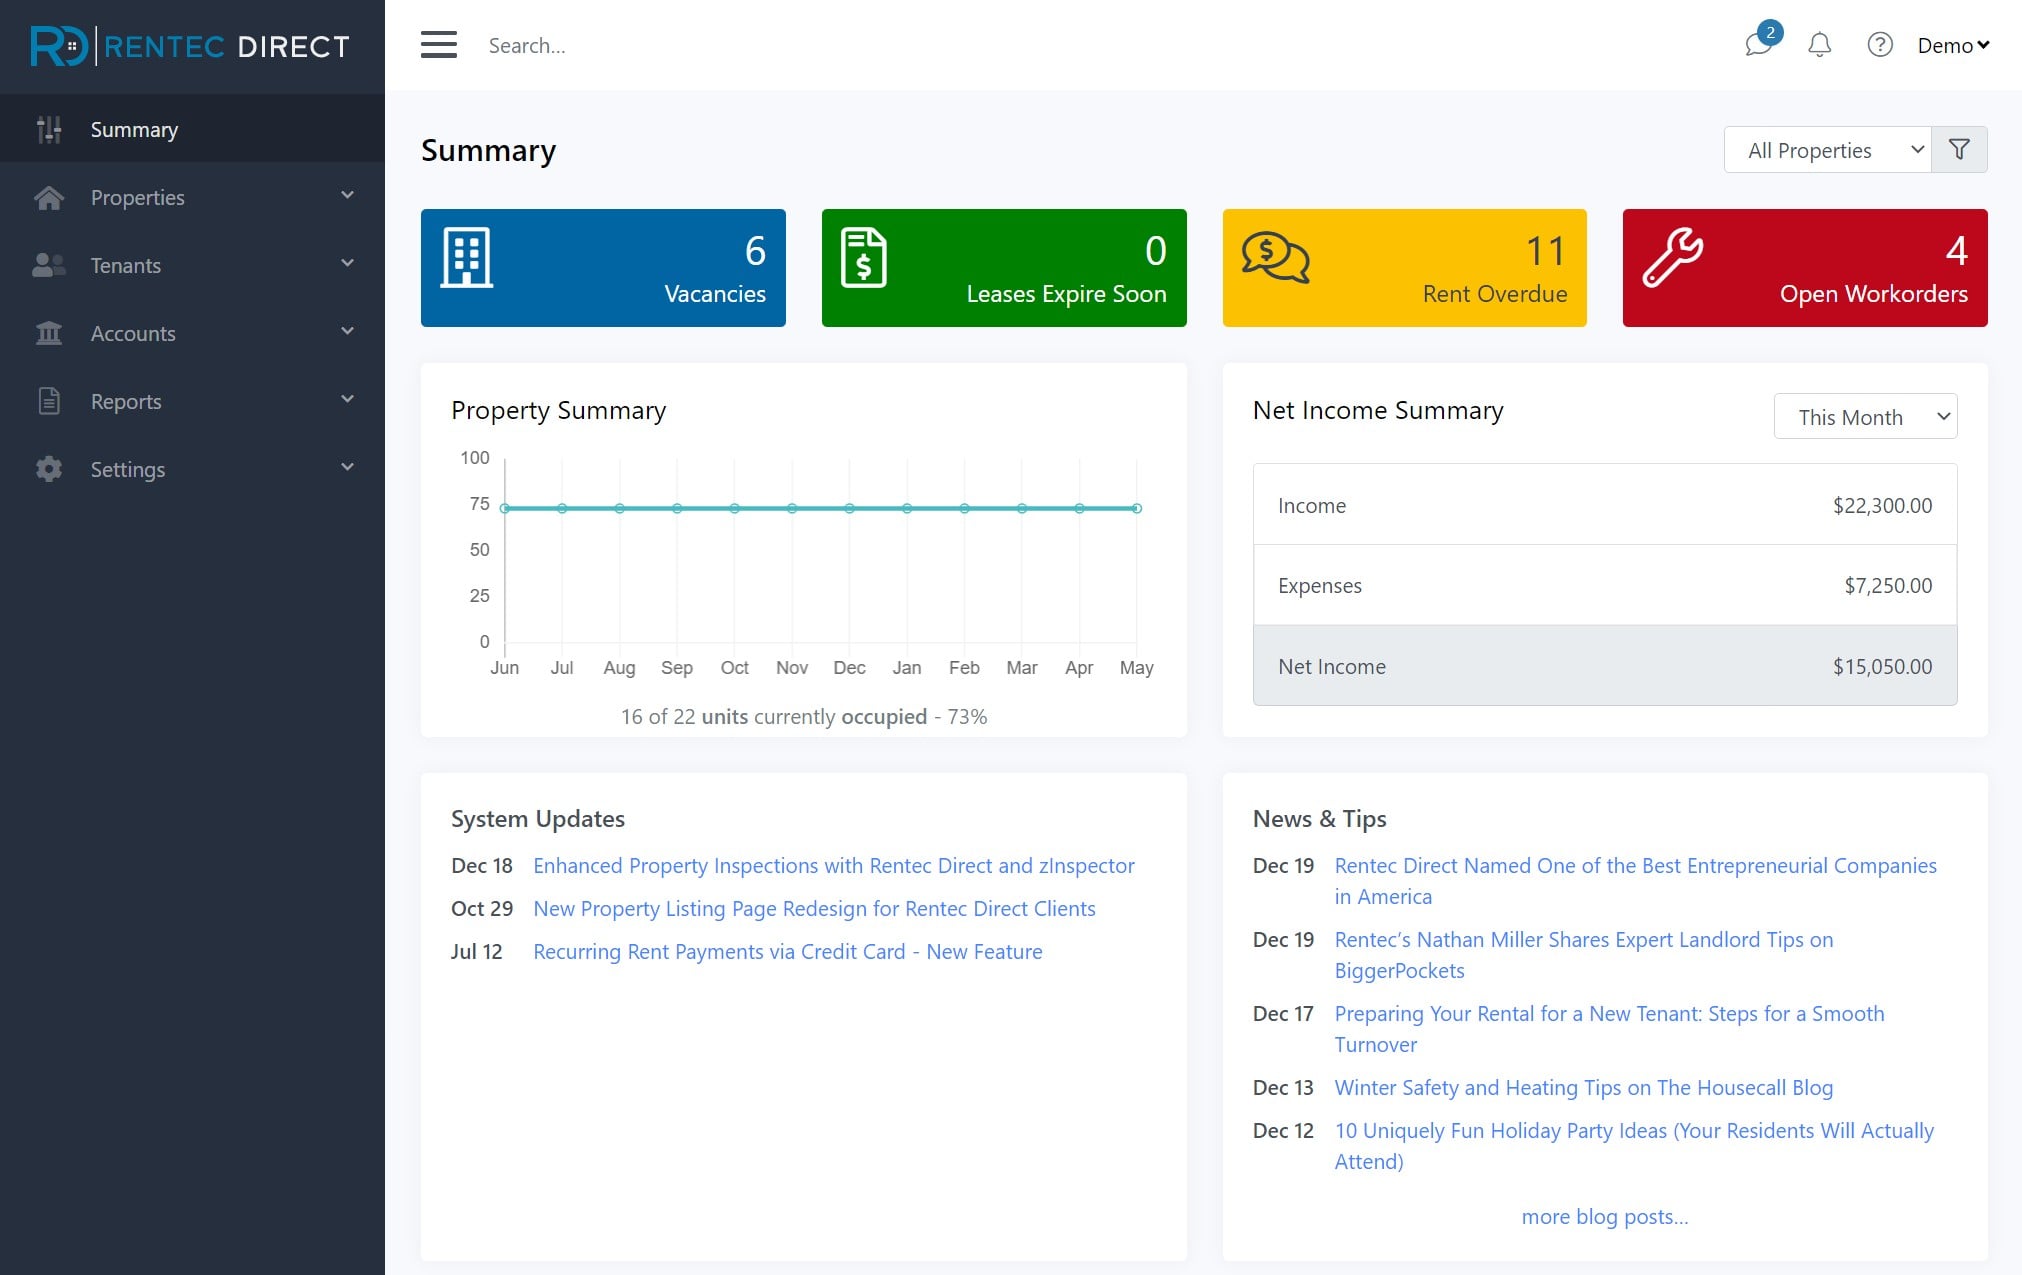Click the building icon on Vacancies
This screenshot has height=1275, width=2022.
coord(467,258)
